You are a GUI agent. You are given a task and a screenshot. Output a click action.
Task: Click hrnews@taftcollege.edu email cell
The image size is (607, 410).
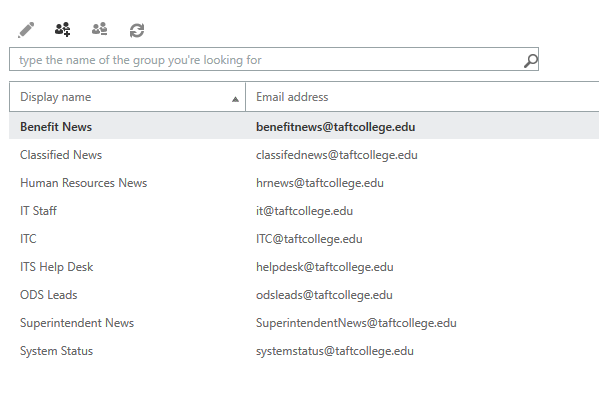click(320, 183)
